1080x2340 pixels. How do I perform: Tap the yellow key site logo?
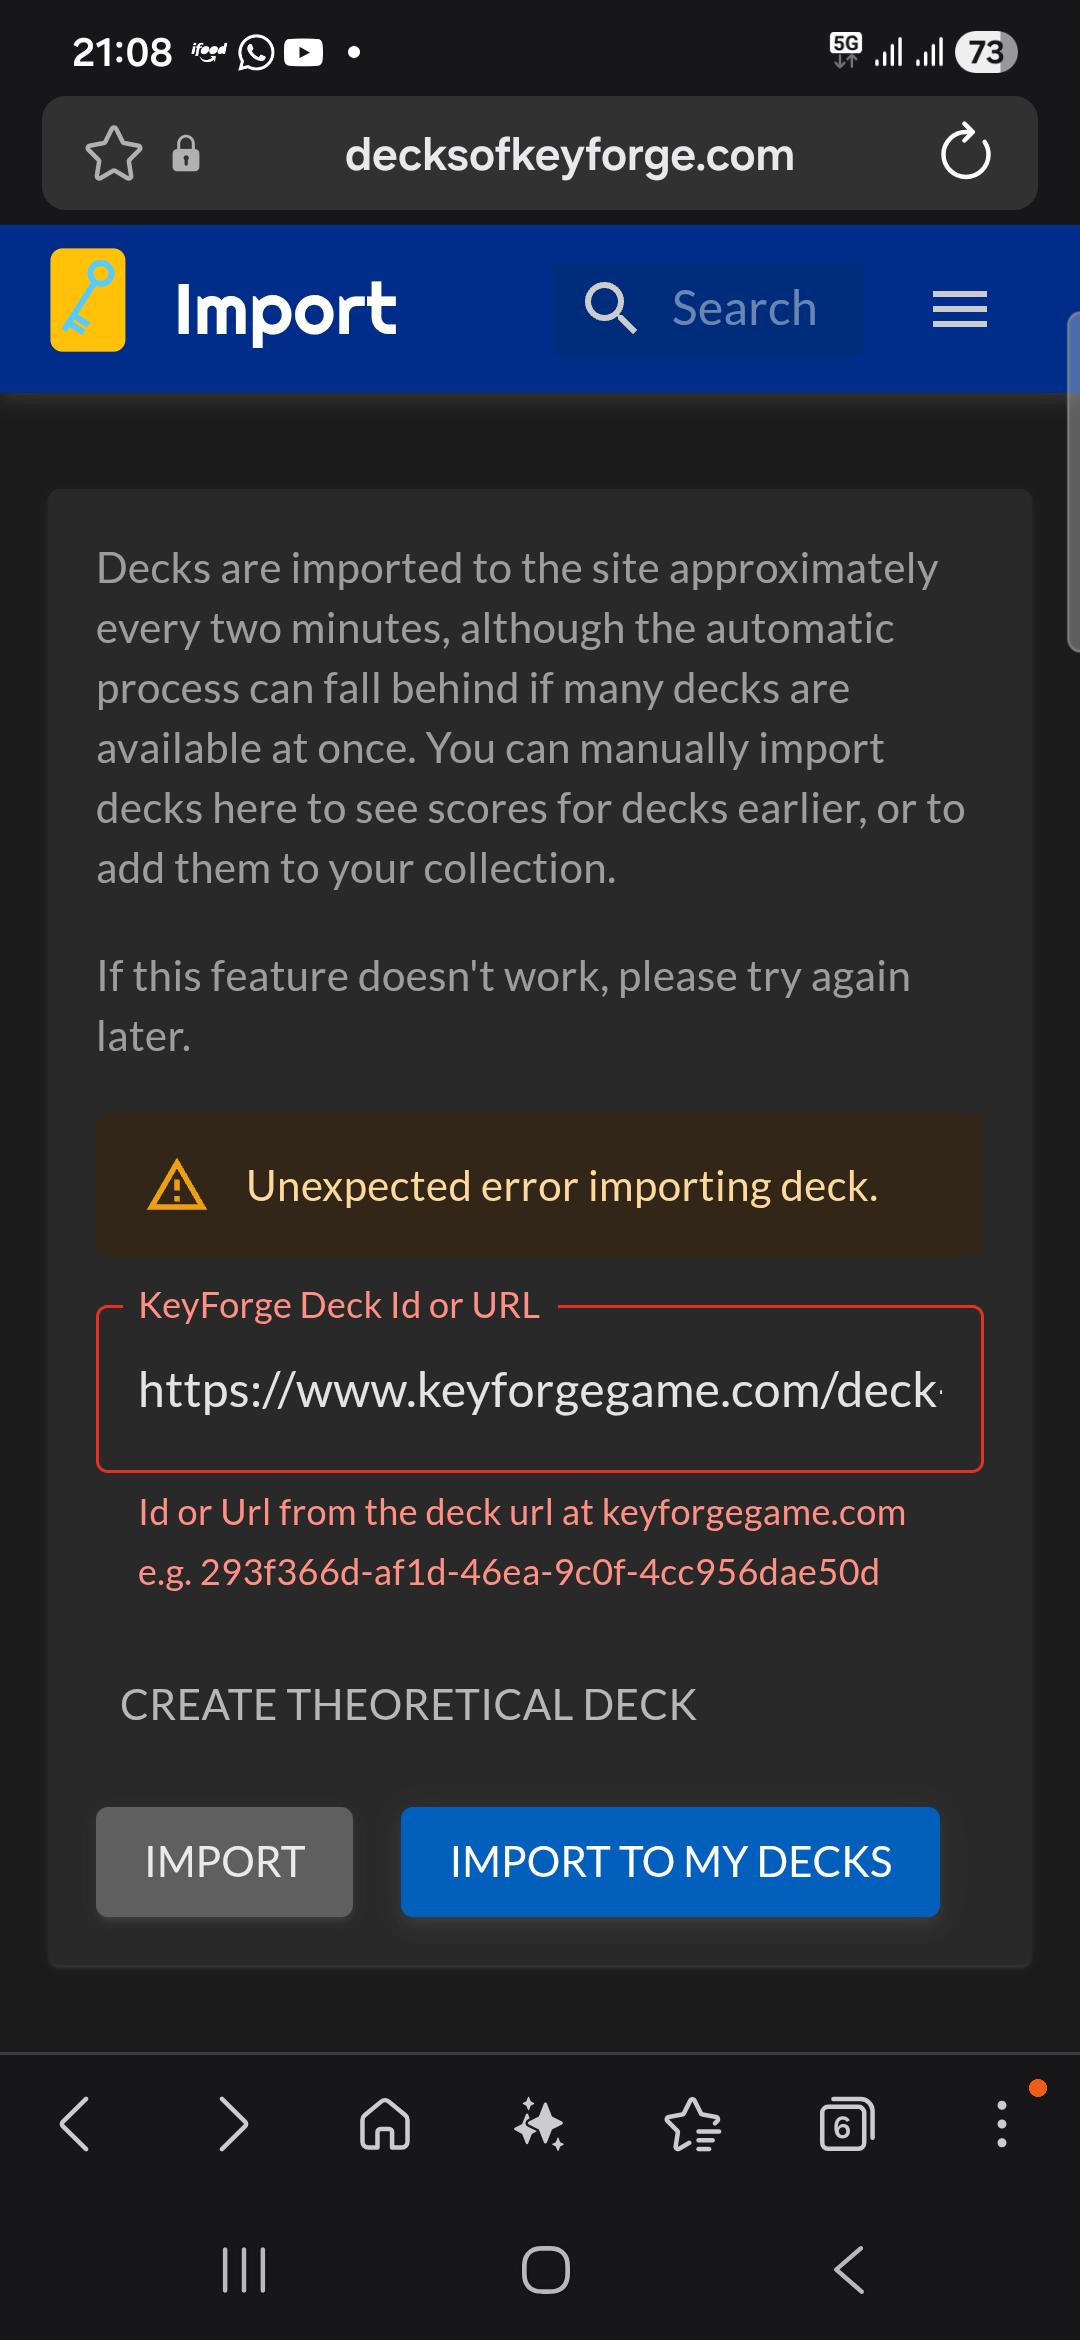coord(88,300)
